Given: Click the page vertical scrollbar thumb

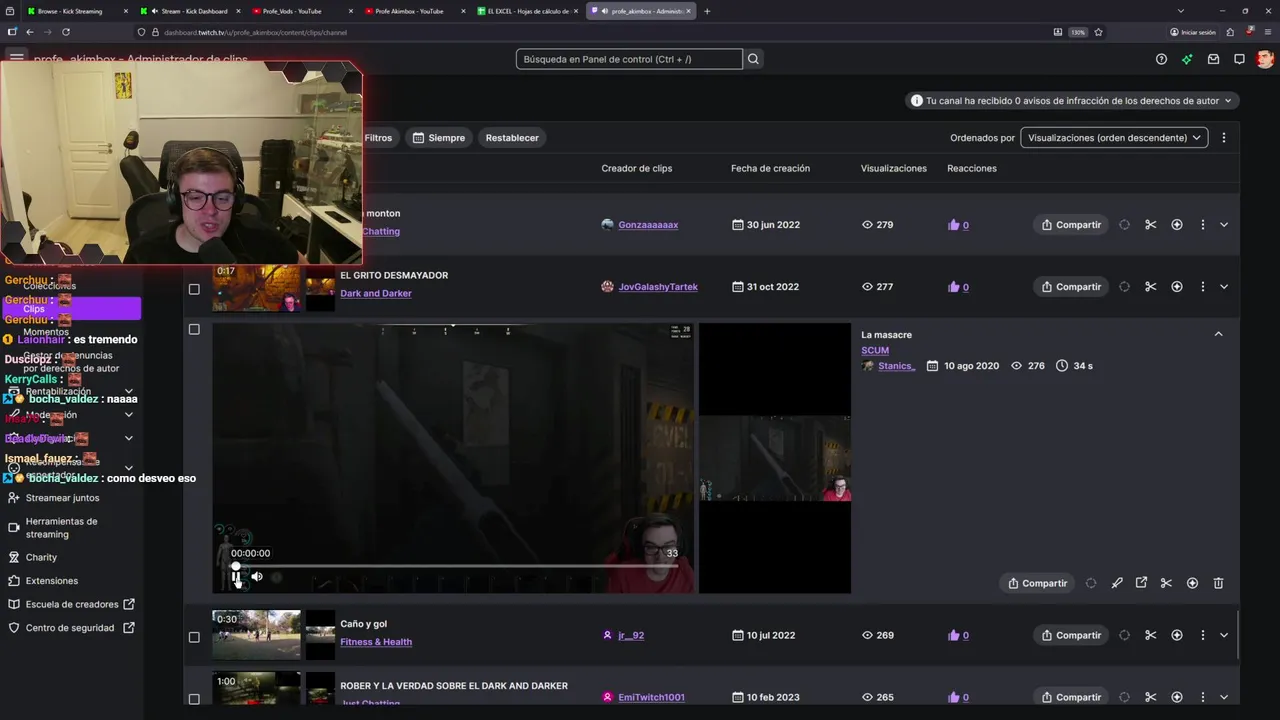Looking at the screenshot, I should (1238, 635).
